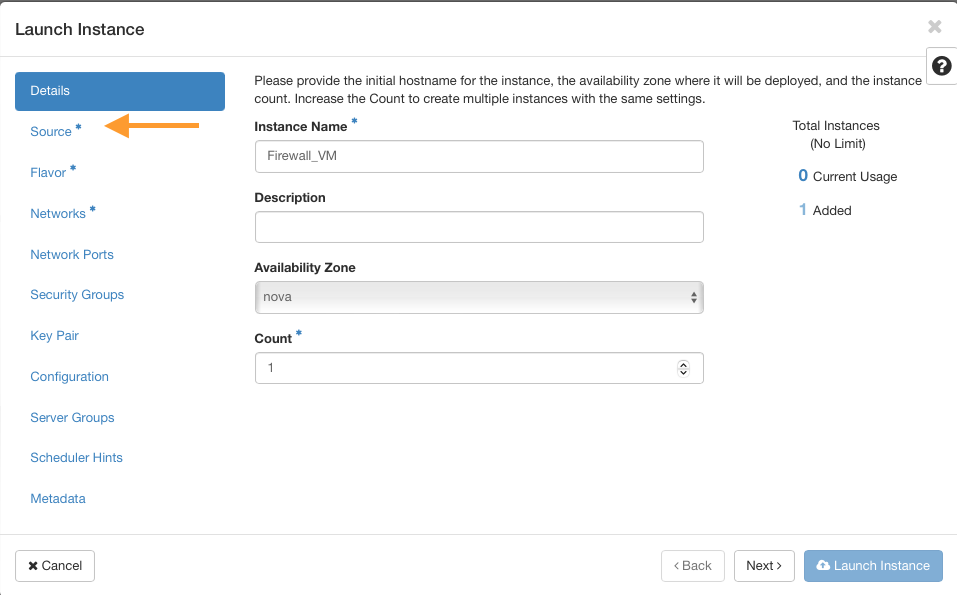Viewport: 957px width, 595px height.
Task: Open the Flavor section
Action: coord(48,173)
